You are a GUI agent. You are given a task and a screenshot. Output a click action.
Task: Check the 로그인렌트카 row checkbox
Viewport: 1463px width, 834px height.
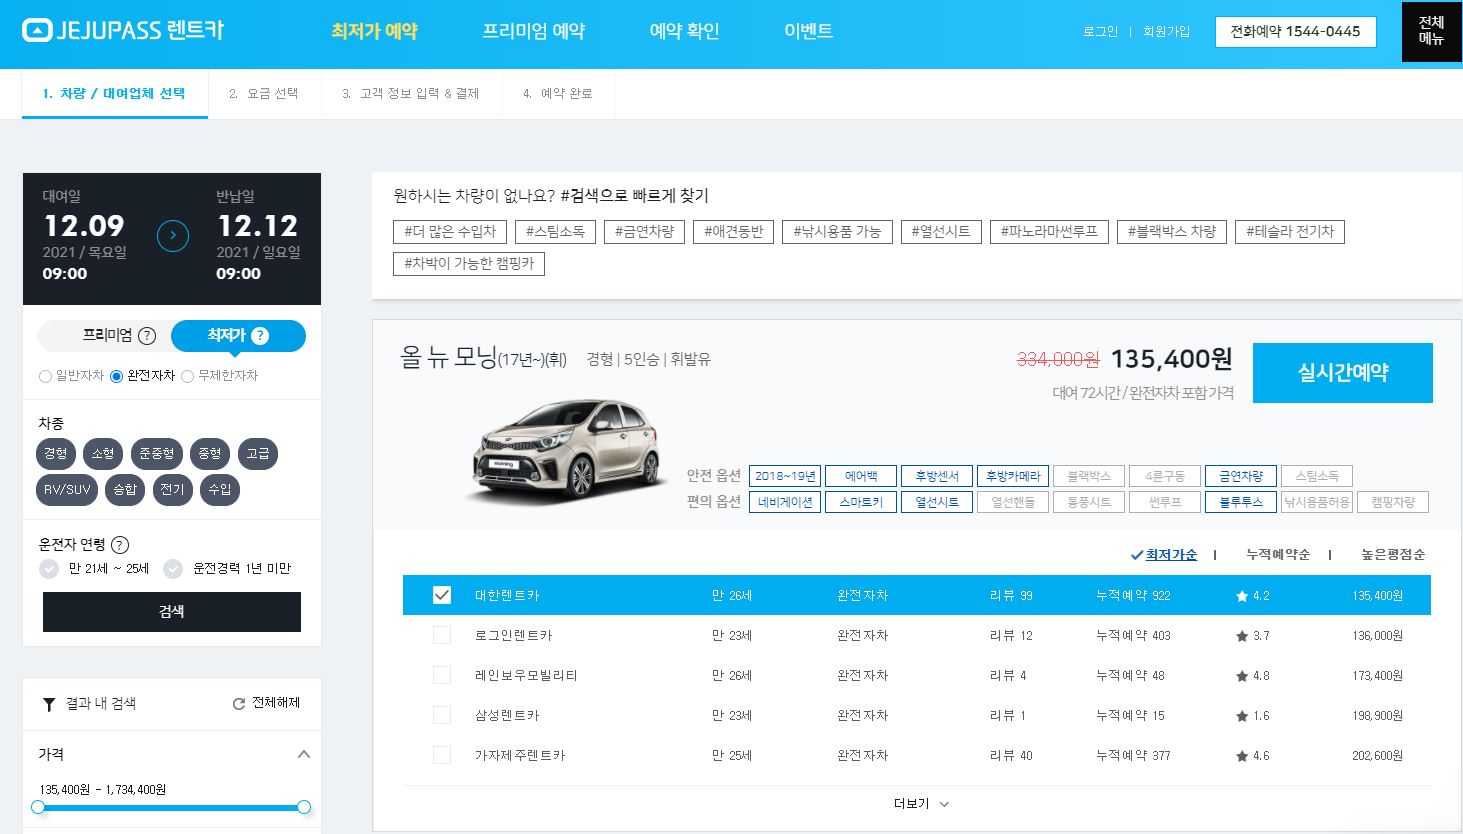(442, 635)
